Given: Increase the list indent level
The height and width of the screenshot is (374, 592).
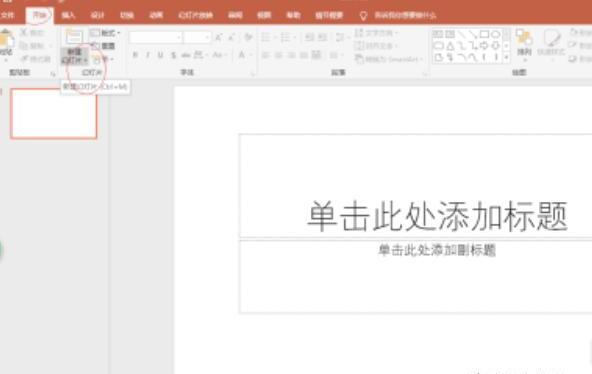Looking at the screenshot, I should coord(322,37).
